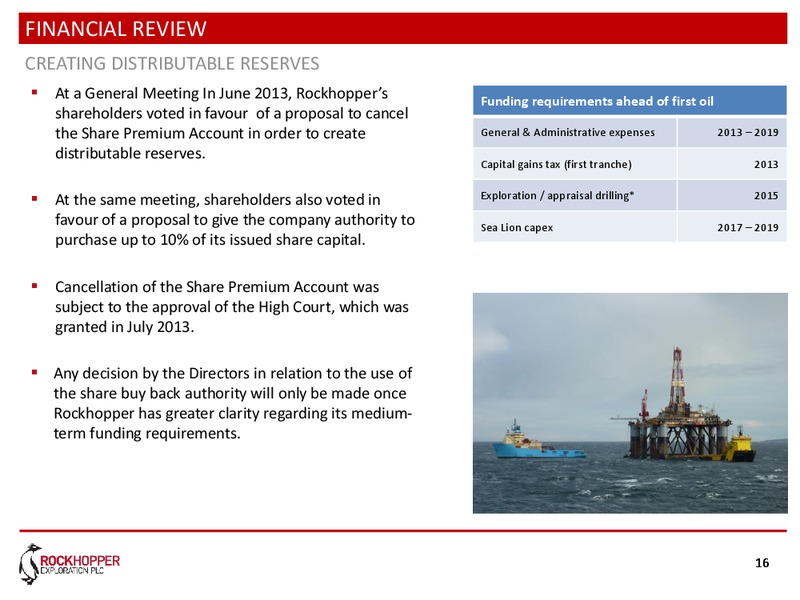Select the 'General & Administrative expenses' cell

click(x=574, y=133)
